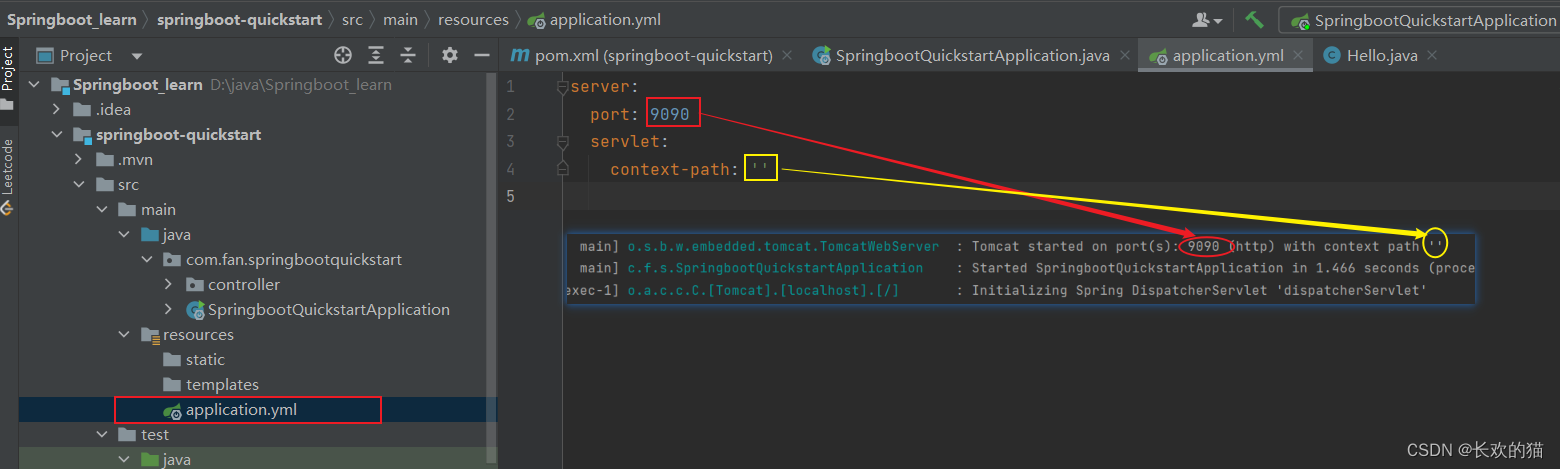
Task: Select the test folder in the tree
Action: point(155,435)
